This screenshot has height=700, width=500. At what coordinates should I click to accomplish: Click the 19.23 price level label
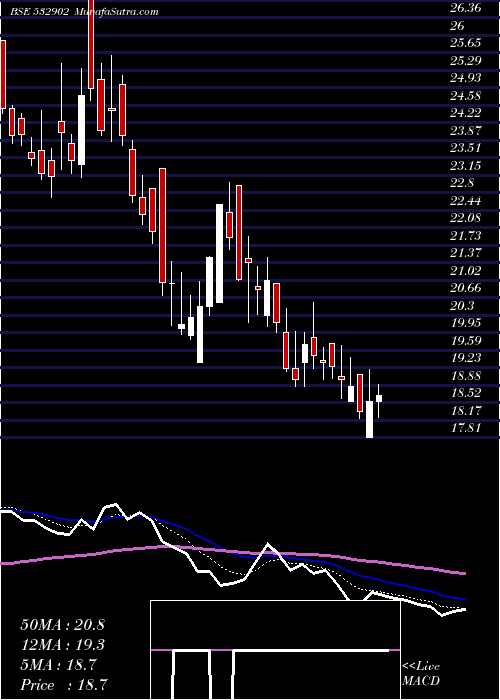tap(466, 358)
